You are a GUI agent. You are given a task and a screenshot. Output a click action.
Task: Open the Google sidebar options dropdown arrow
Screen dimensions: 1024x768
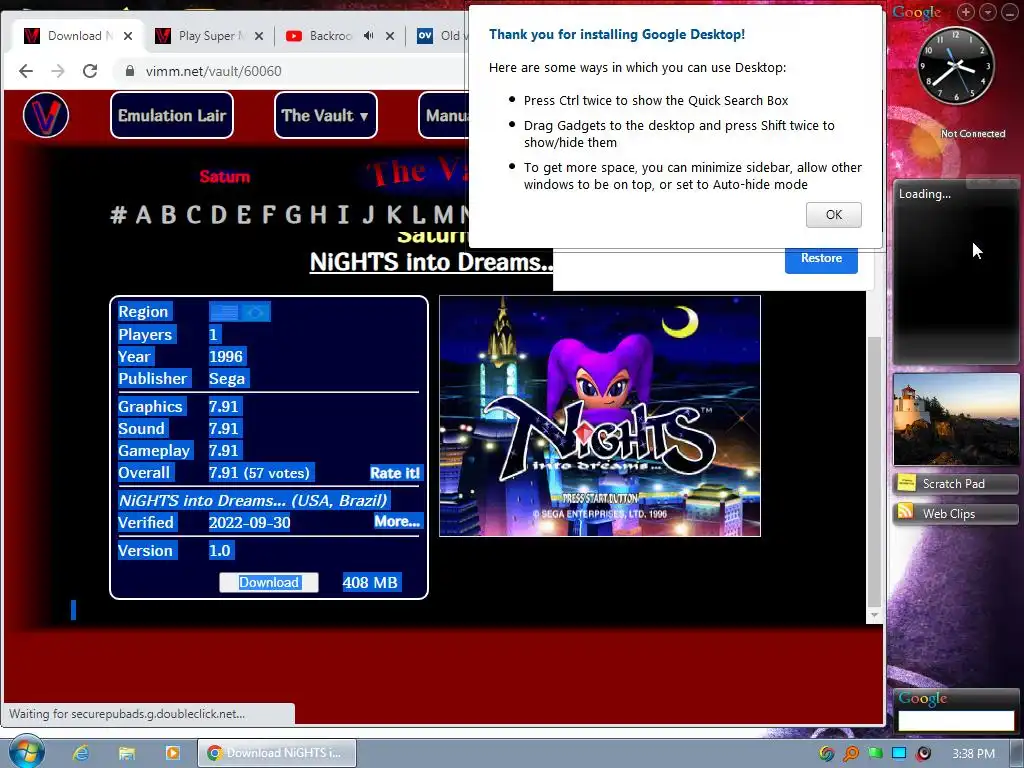pos(988,12)
